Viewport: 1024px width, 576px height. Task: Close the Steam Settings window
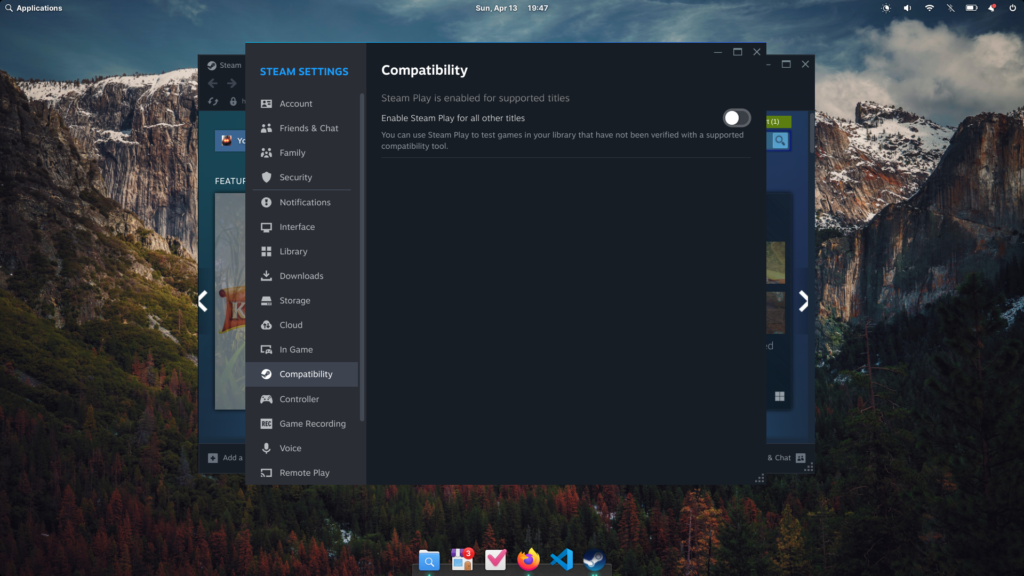[757, 52]
